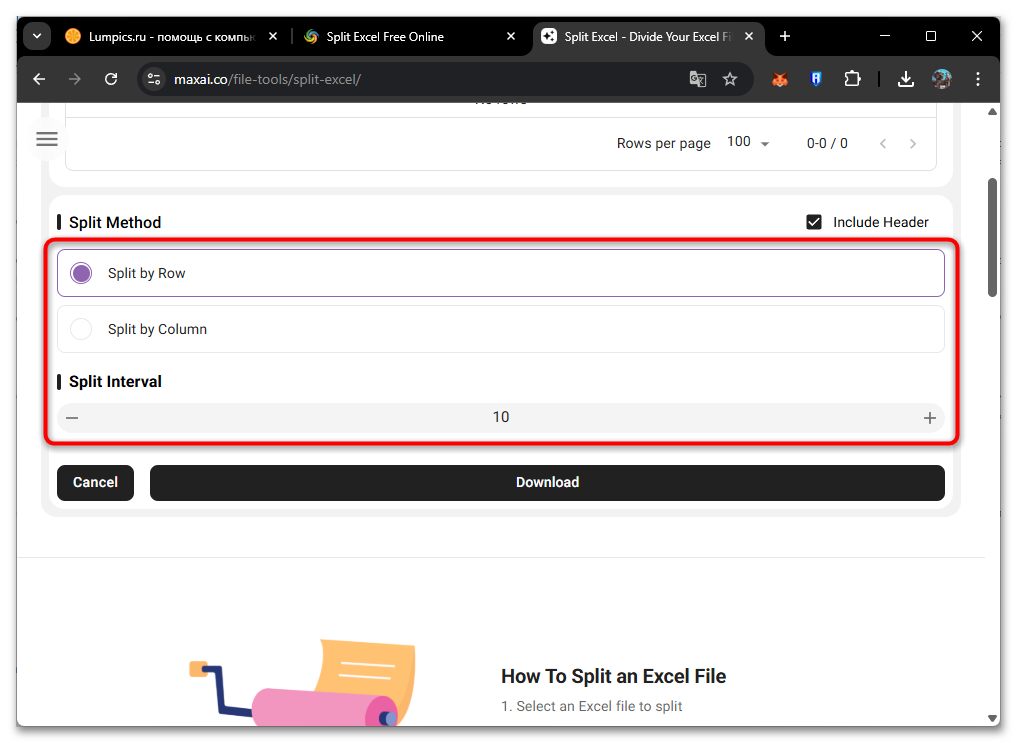Expand the tab search dropdown arrow

(x=36, y=37)
